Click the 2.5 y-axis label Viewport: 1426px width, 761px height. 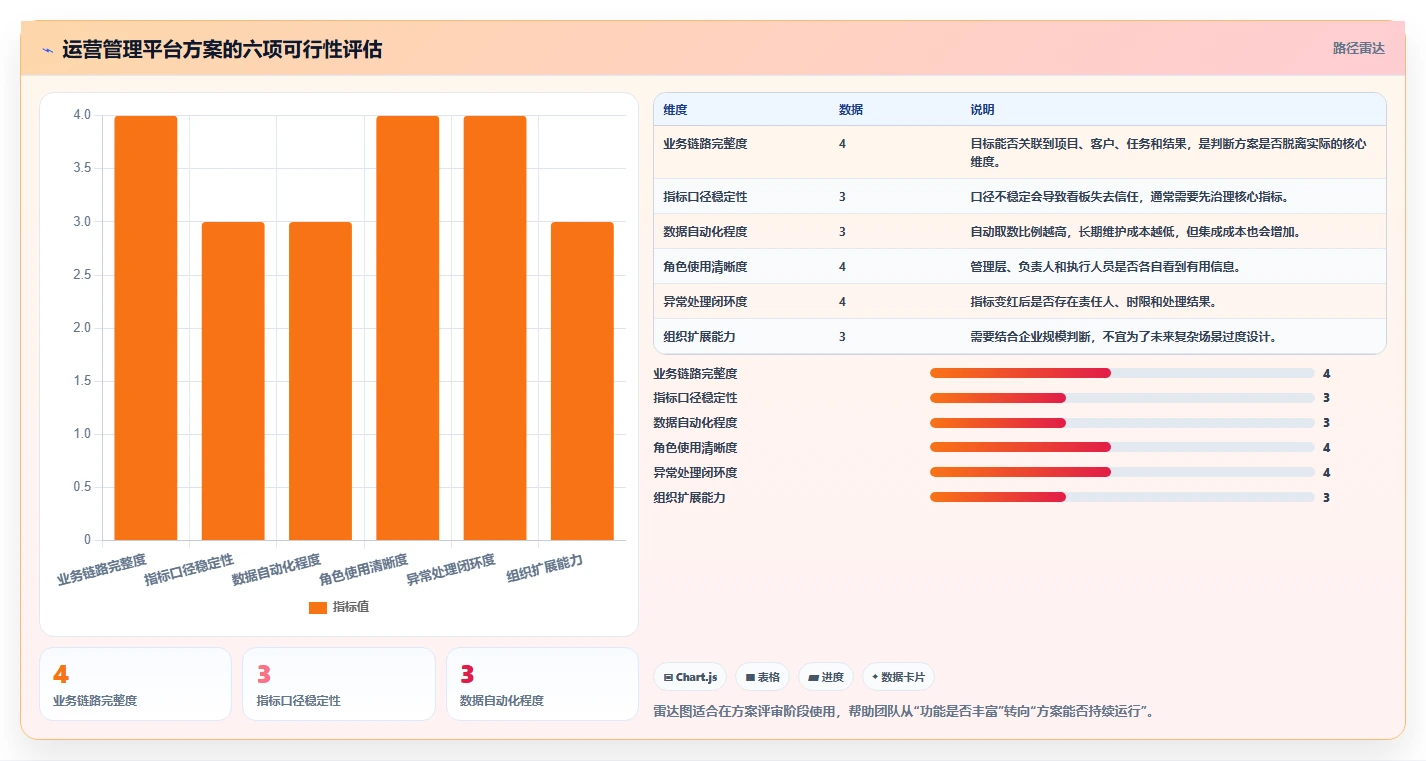[x=82, y=275]
